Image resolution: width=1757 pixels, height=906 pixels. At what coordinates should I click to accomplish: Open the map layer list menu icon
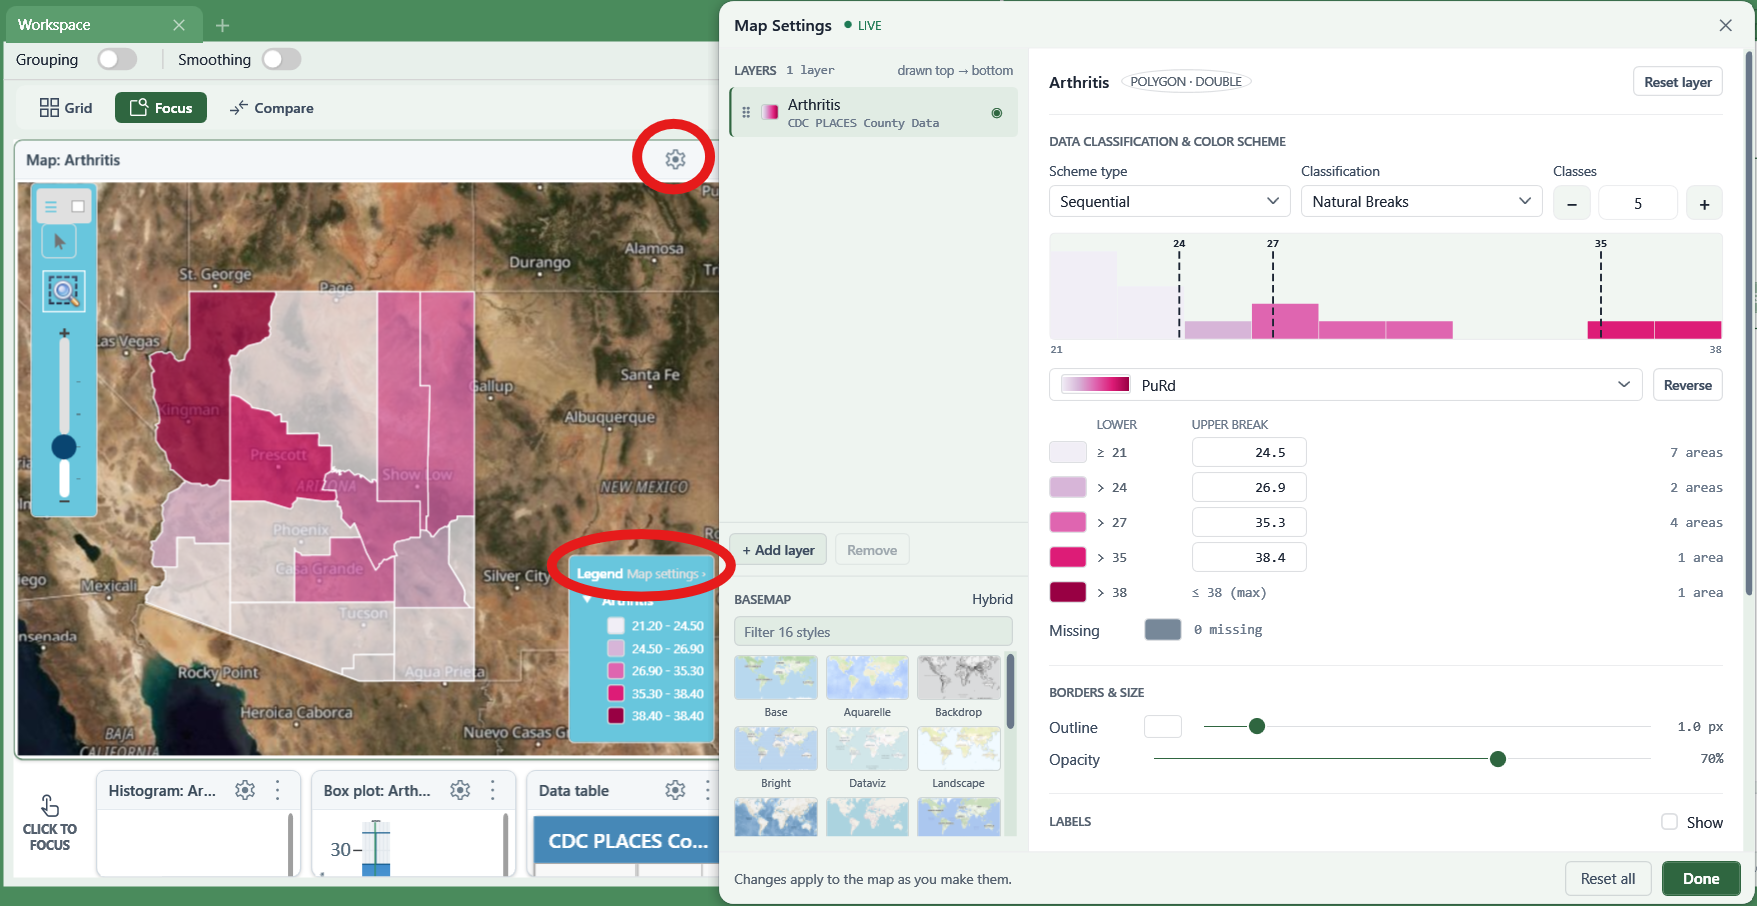pyautogui.click(x=51, y=207)
